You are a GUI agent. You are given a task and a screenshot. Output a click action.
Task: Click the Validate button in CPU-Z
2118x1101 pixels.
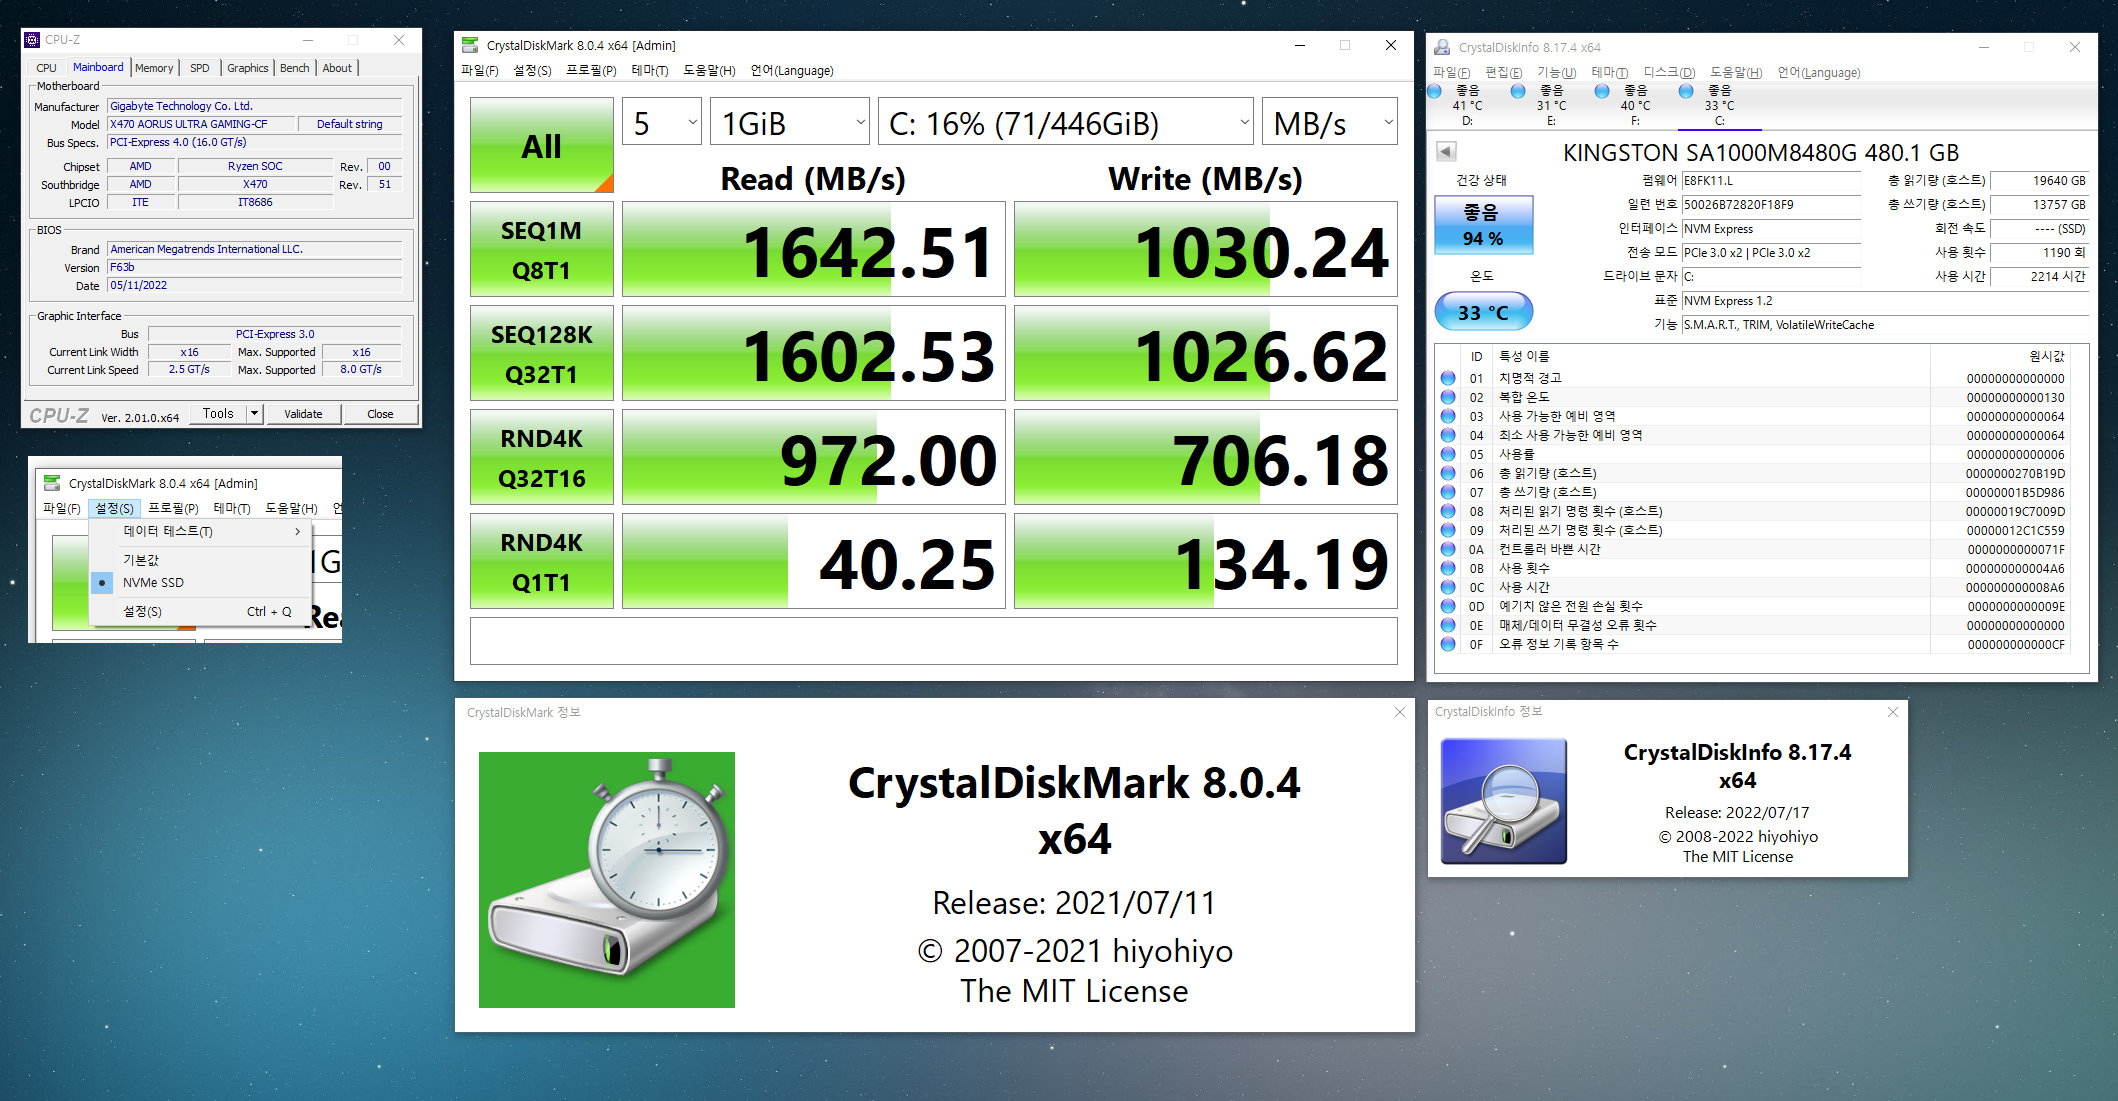pyautogui.click(x=303, y=413)
